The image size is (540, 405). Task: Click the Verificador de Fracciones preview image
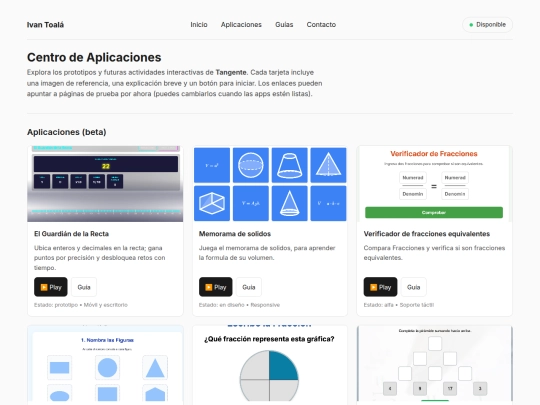pyautogui.click(x=434, y=184)
